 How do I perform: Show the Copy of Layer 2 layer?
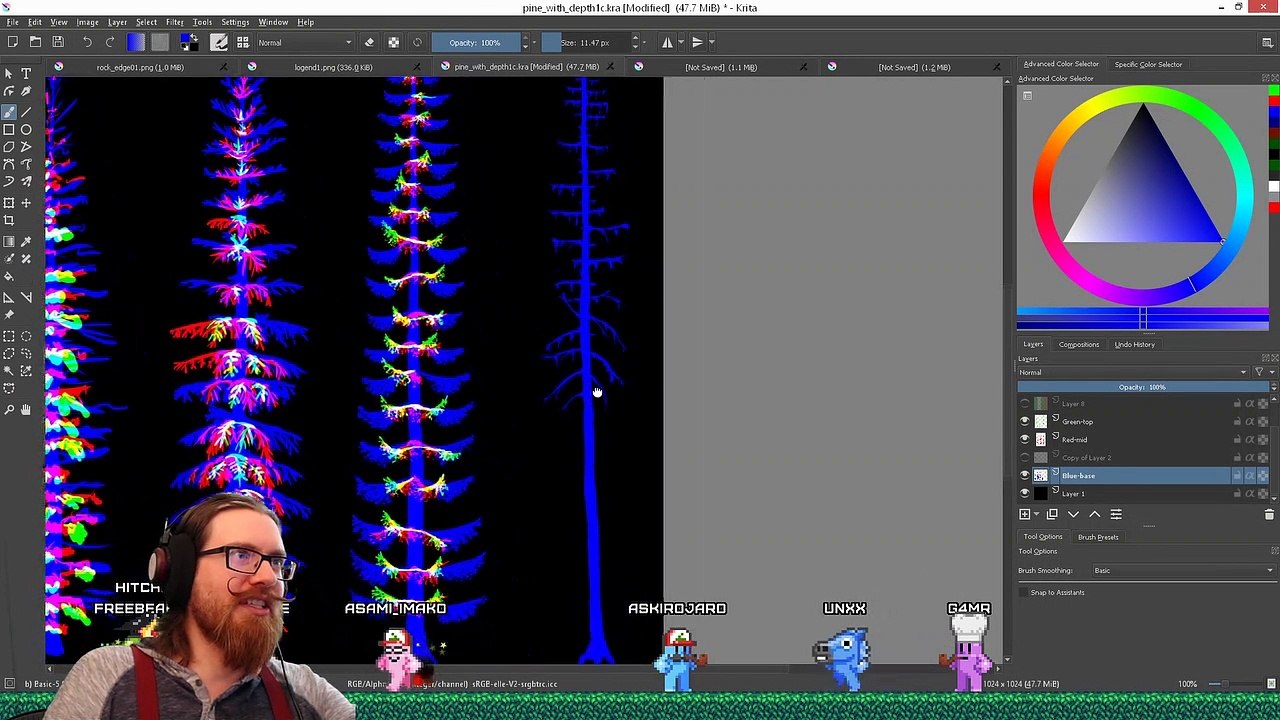[1024, 458]
